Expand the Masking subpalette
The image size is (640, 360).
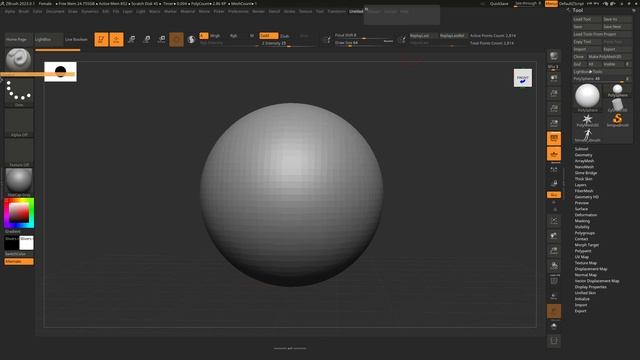pyautogui.click(x=582, y=221)
